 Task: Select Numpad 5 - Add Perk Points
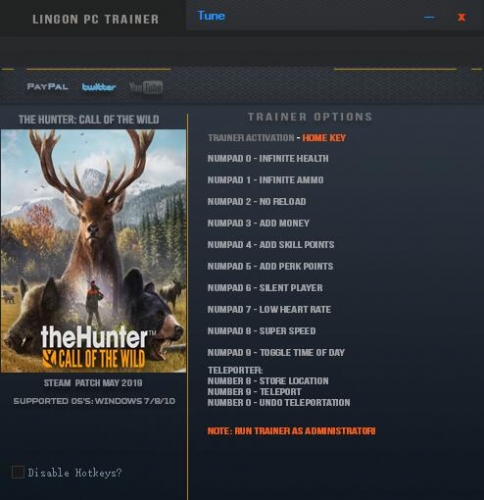tap(270, 266)
